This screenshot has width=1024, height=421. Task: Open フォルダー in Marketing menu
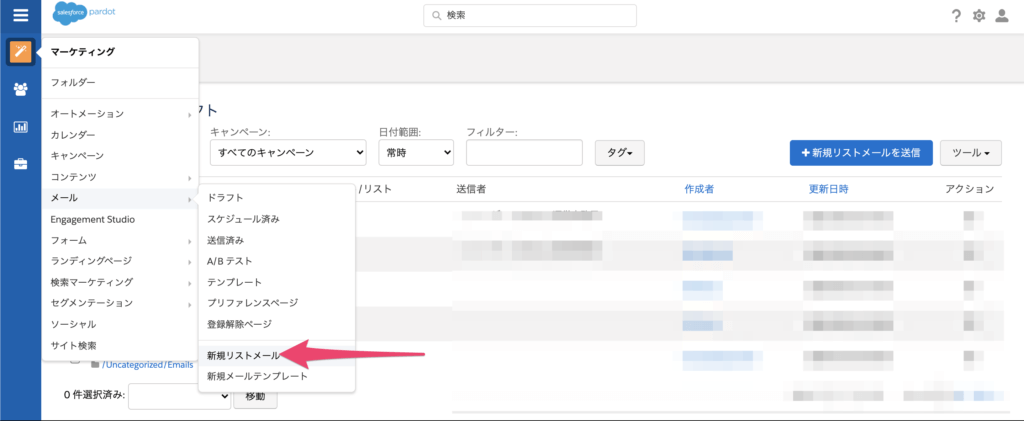120,83
